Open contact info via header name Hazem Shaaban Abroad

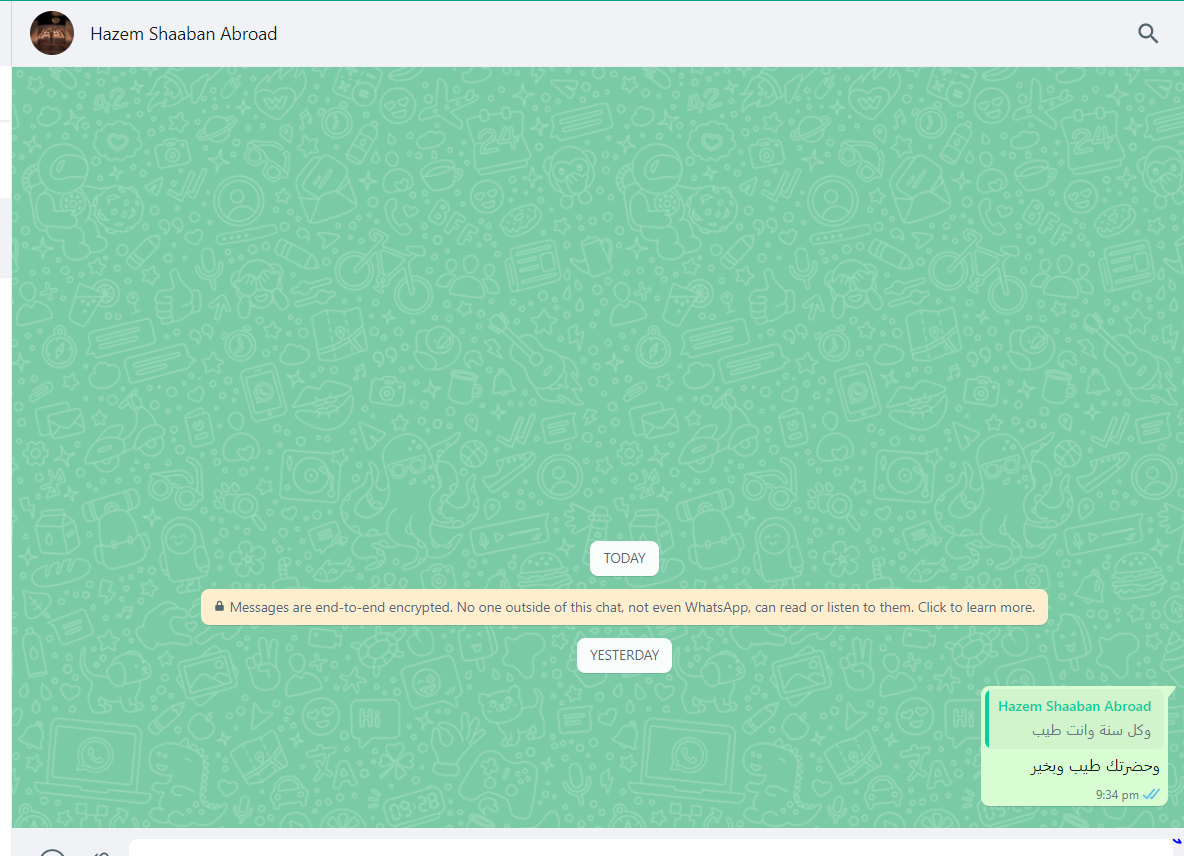[x=183, y=34]
